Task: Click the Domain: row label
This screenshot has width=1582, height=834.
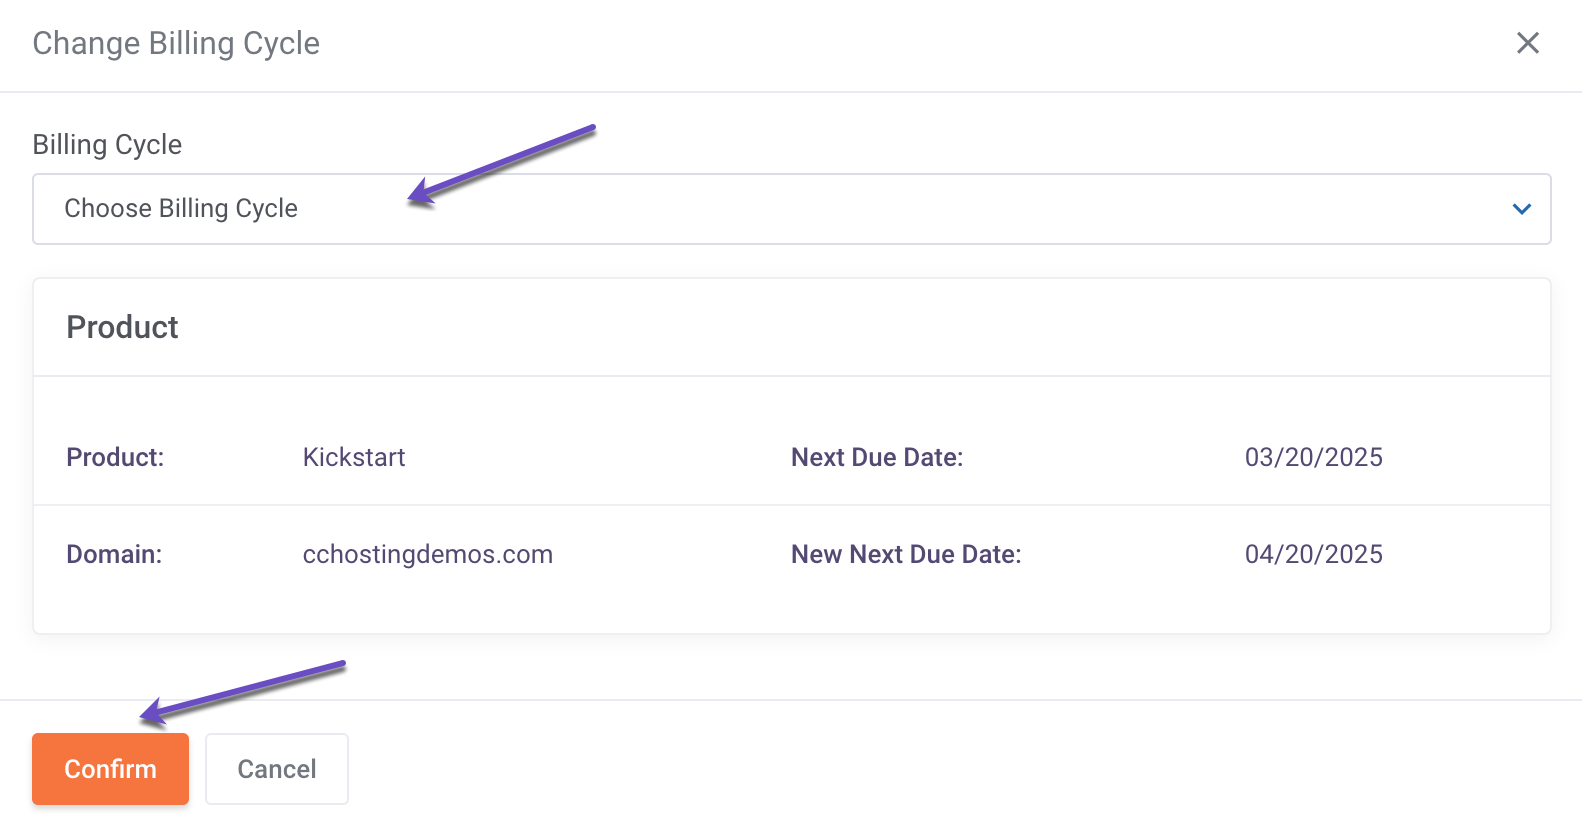Action: (x=114, y=555)
